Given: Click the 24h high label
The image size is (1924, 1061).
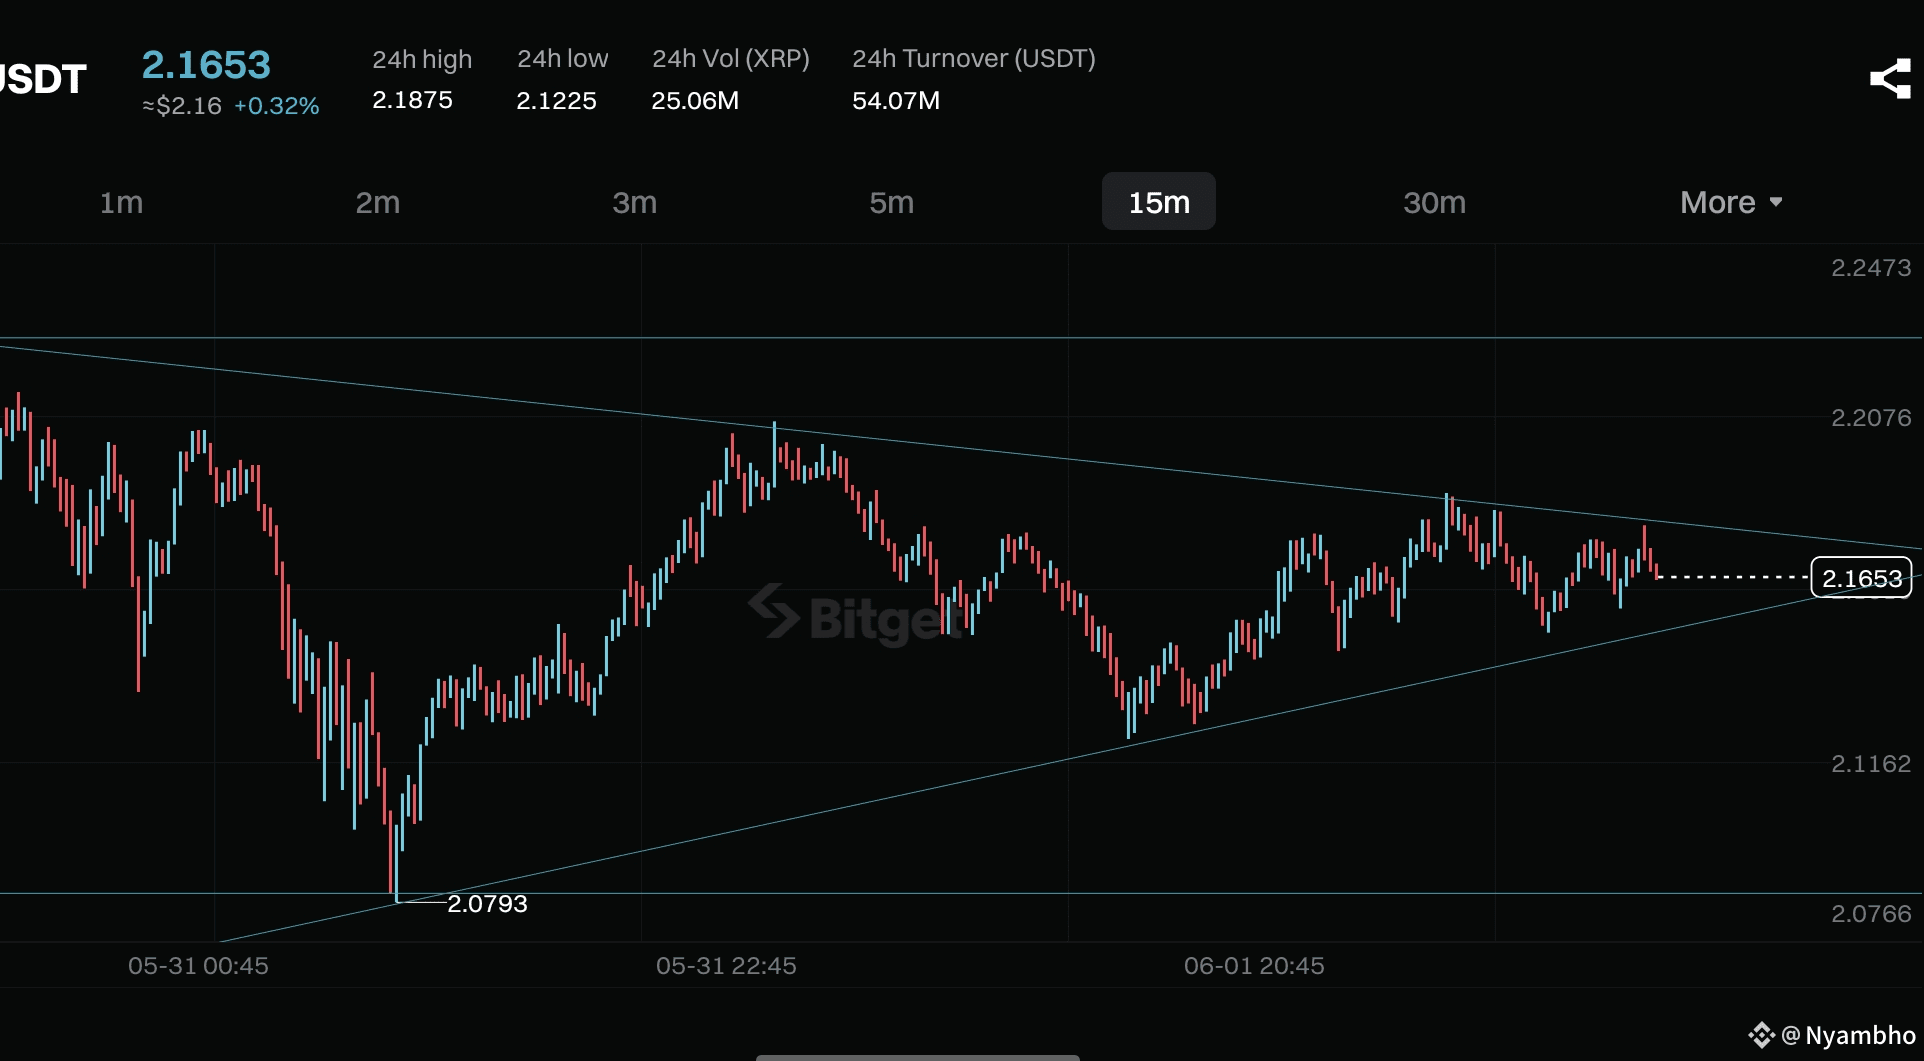Looking at the screenshot, I should pos(422,59).
